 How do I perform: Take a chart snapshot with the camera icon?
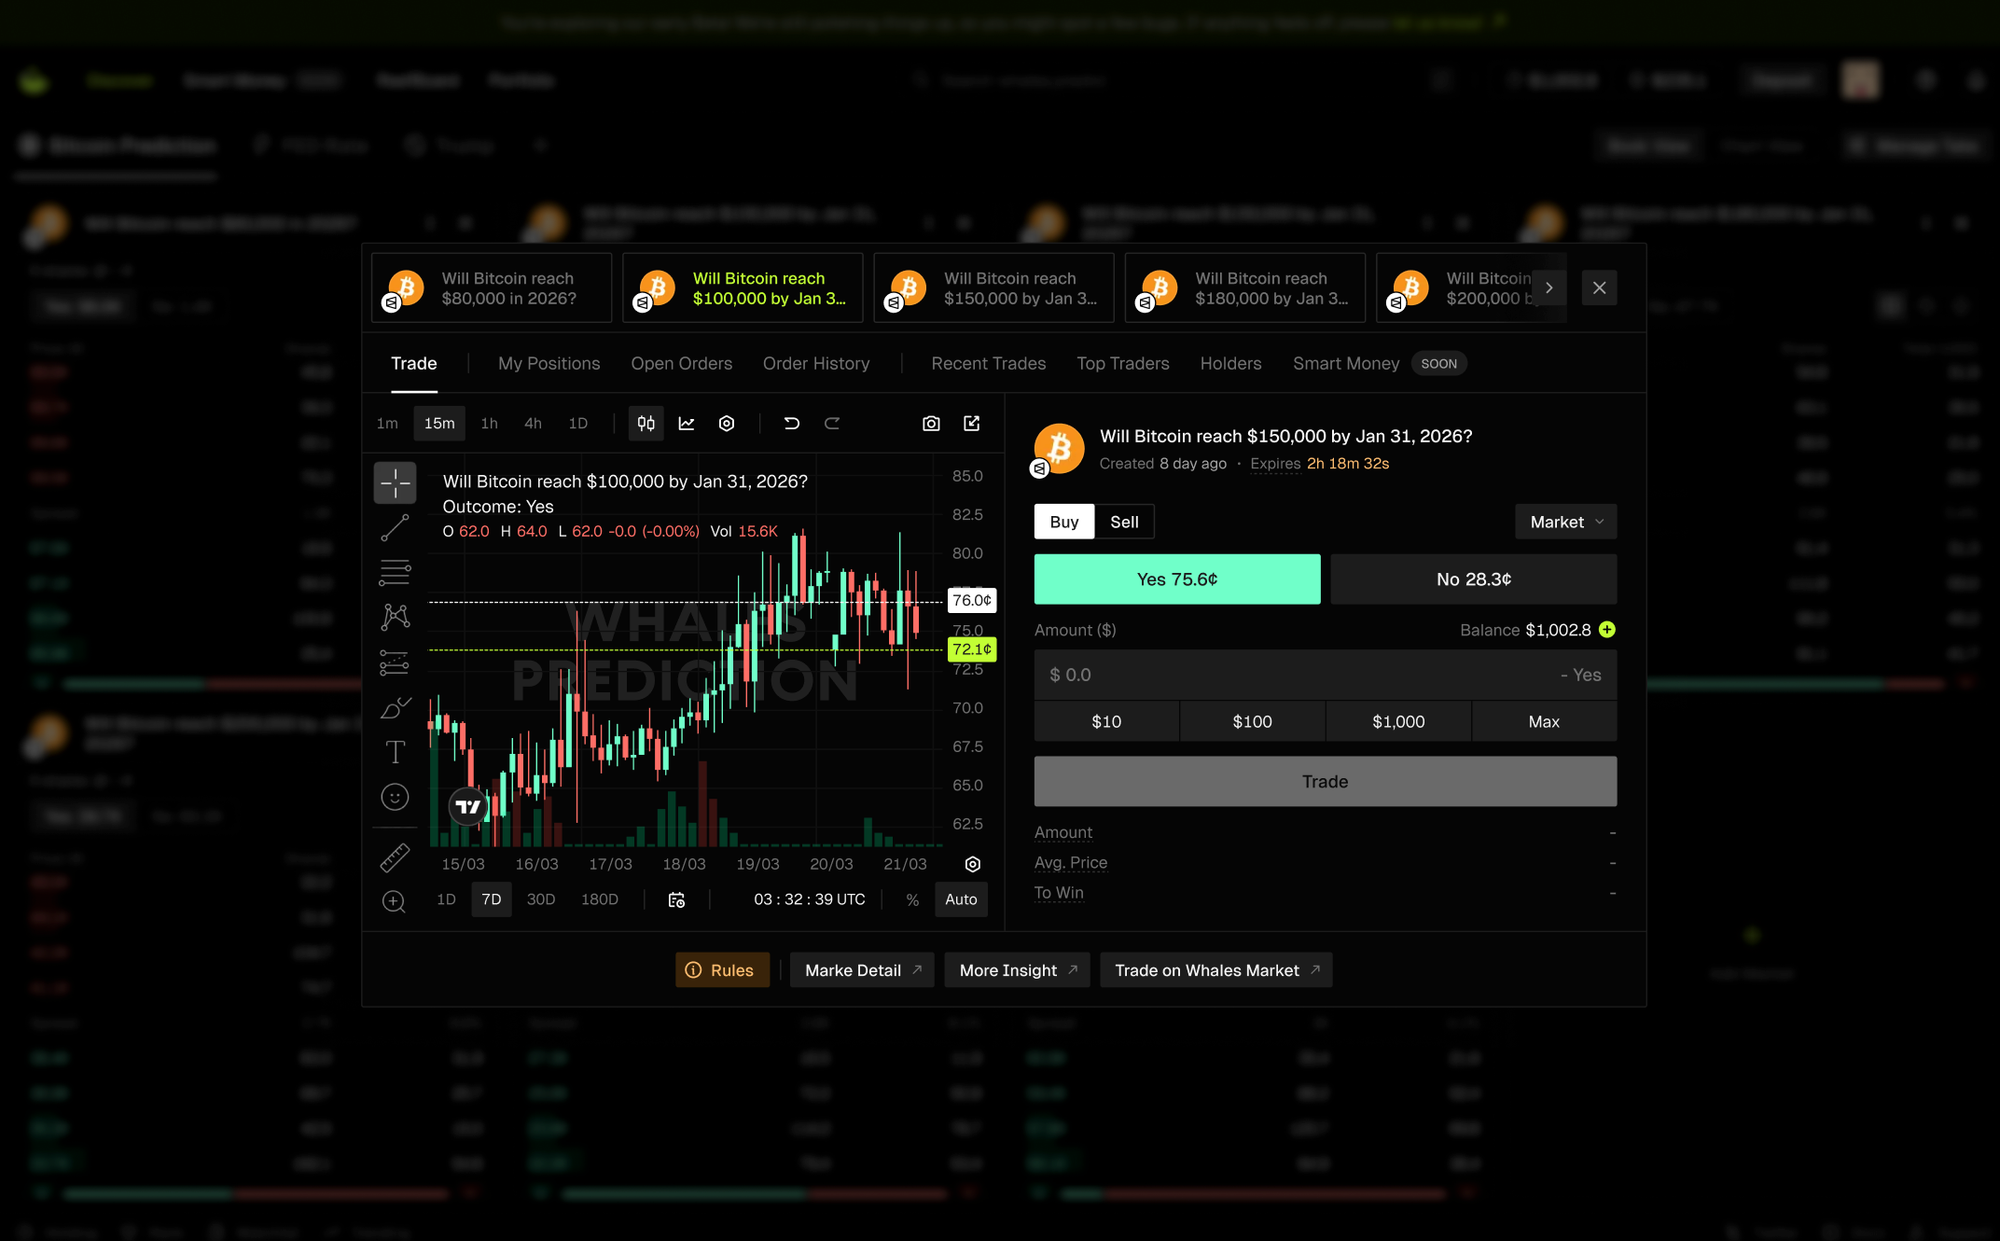coord(931,423)
